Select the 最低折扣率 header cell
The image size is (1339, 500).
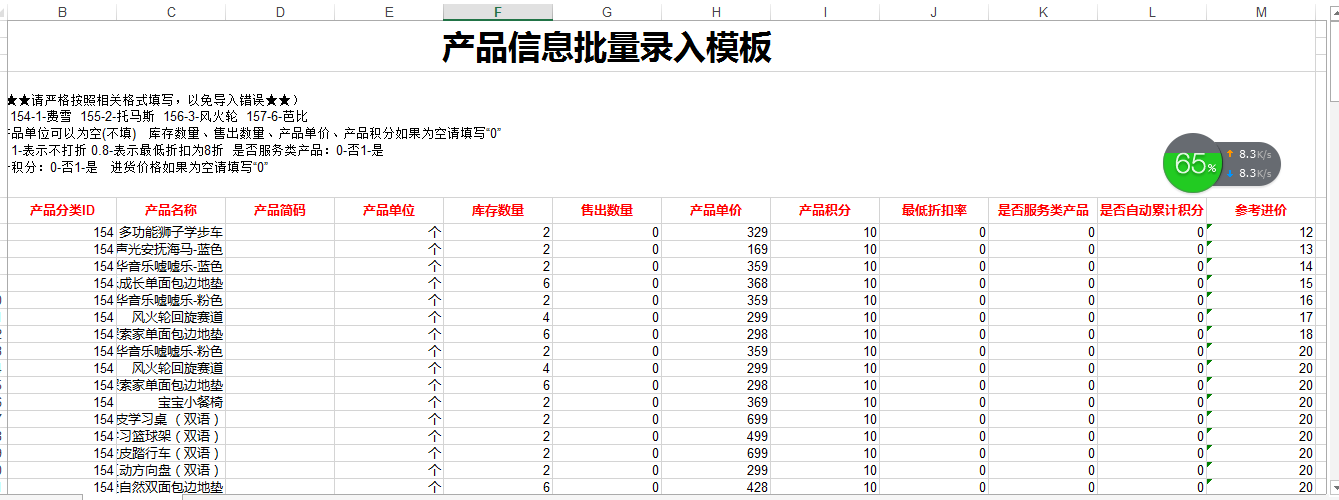(934, 211)
